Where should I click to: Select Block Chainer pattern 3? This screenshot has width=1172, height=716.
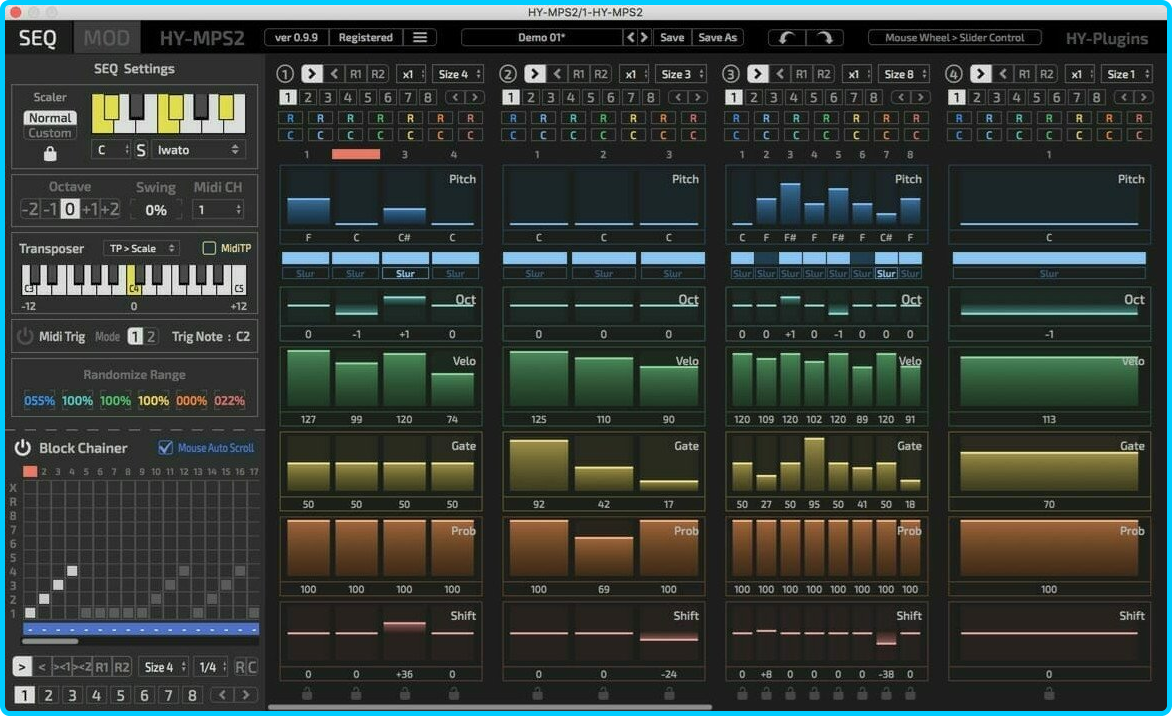[73, 695]
